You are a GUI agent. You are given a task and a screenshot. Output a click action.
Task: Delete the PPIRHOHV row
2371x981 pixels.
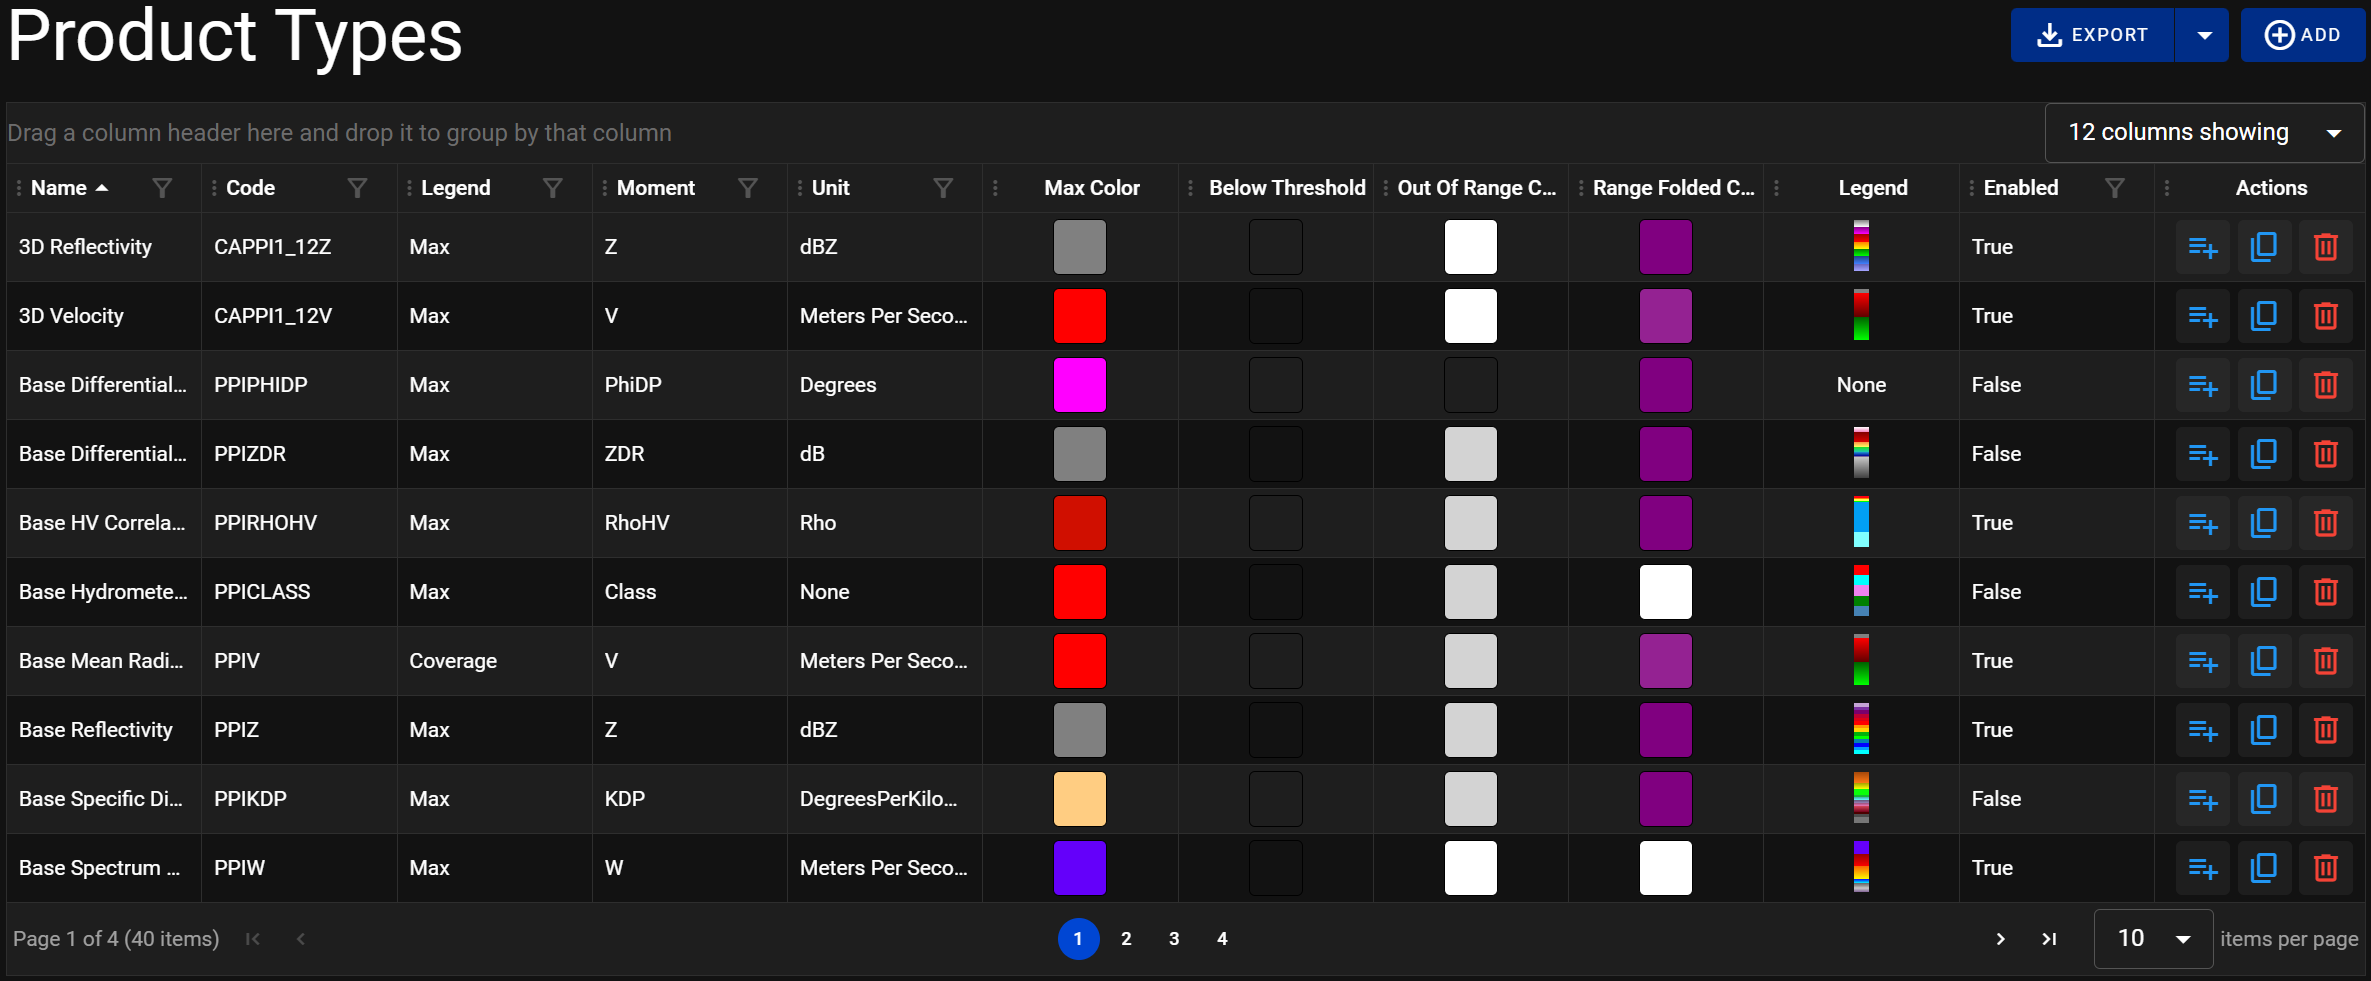pos(2326,523)
